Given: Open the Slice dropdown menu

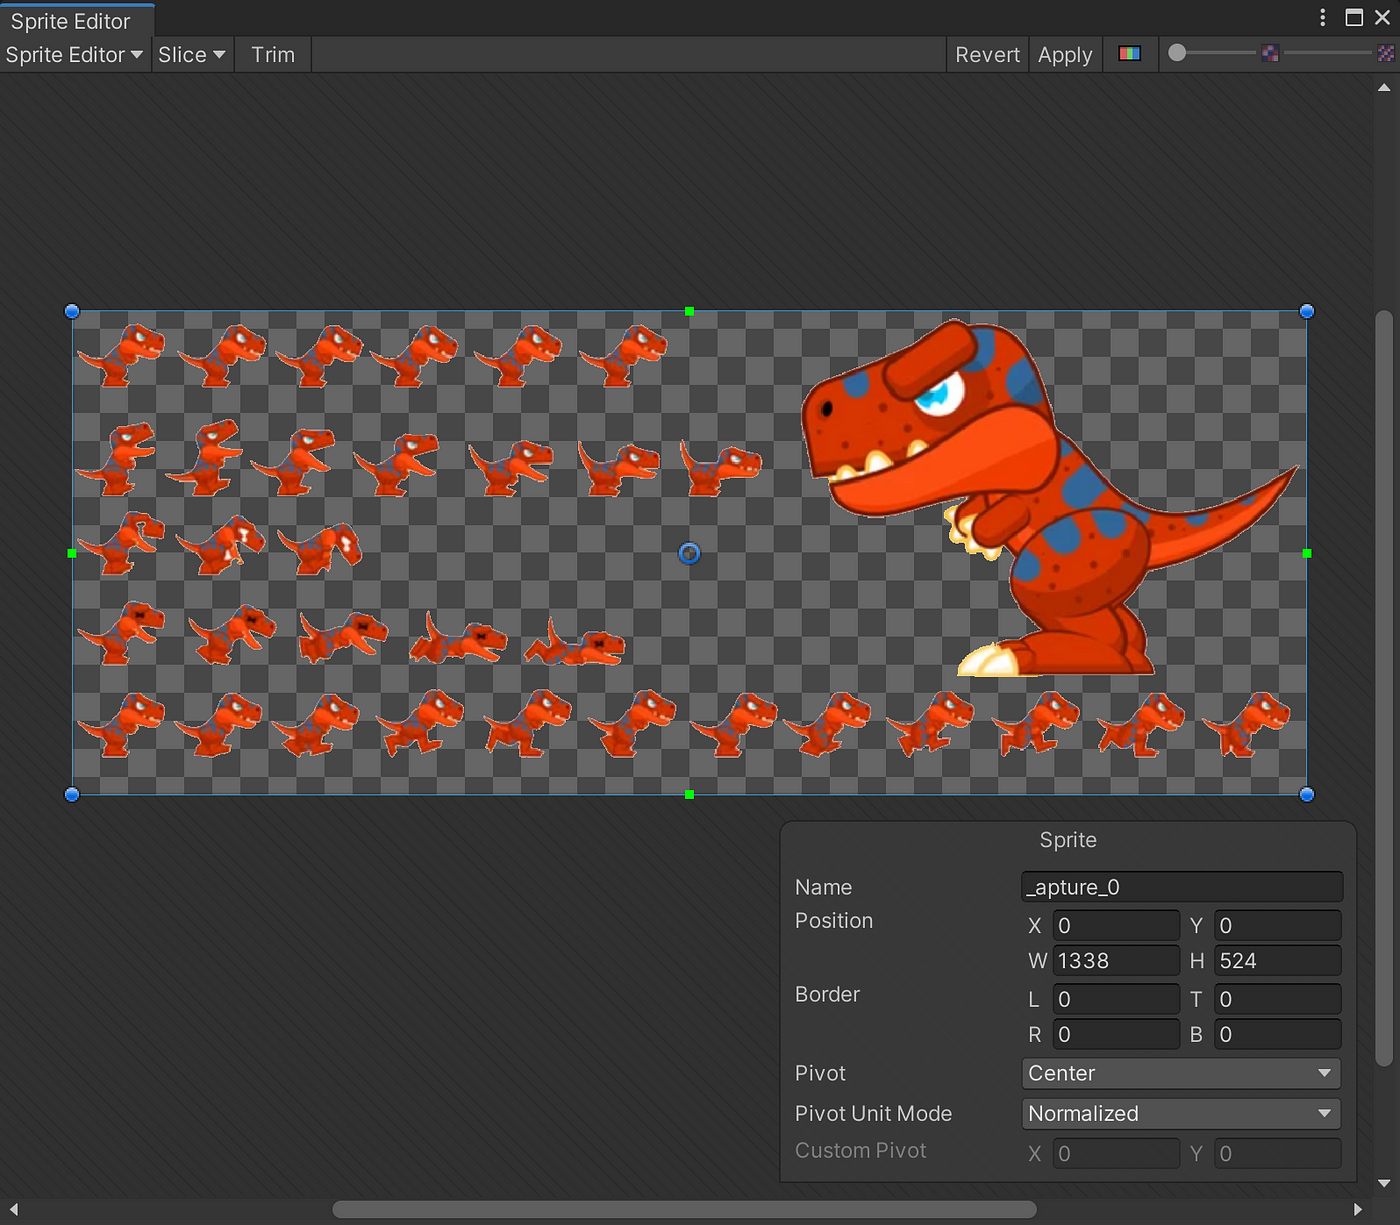Looking at the screenshot, I should coord(192,55).
